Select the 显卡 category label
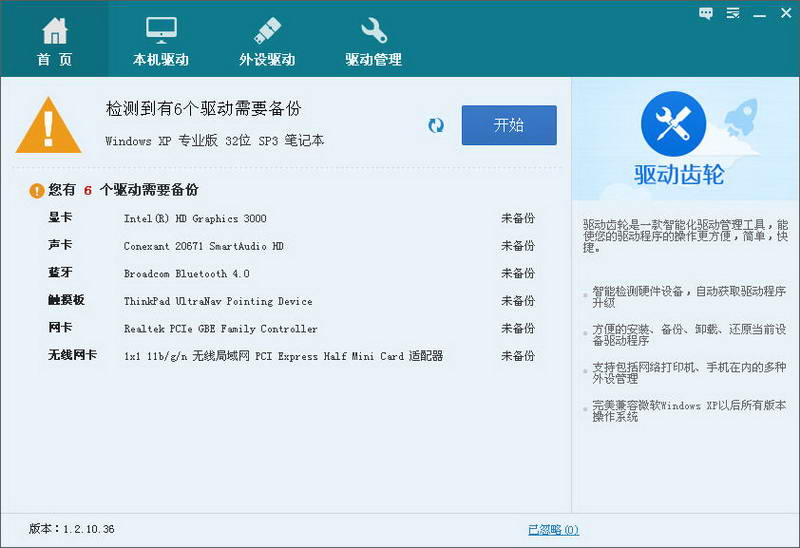This screenshot has height=548, width=800. (60, 217)
